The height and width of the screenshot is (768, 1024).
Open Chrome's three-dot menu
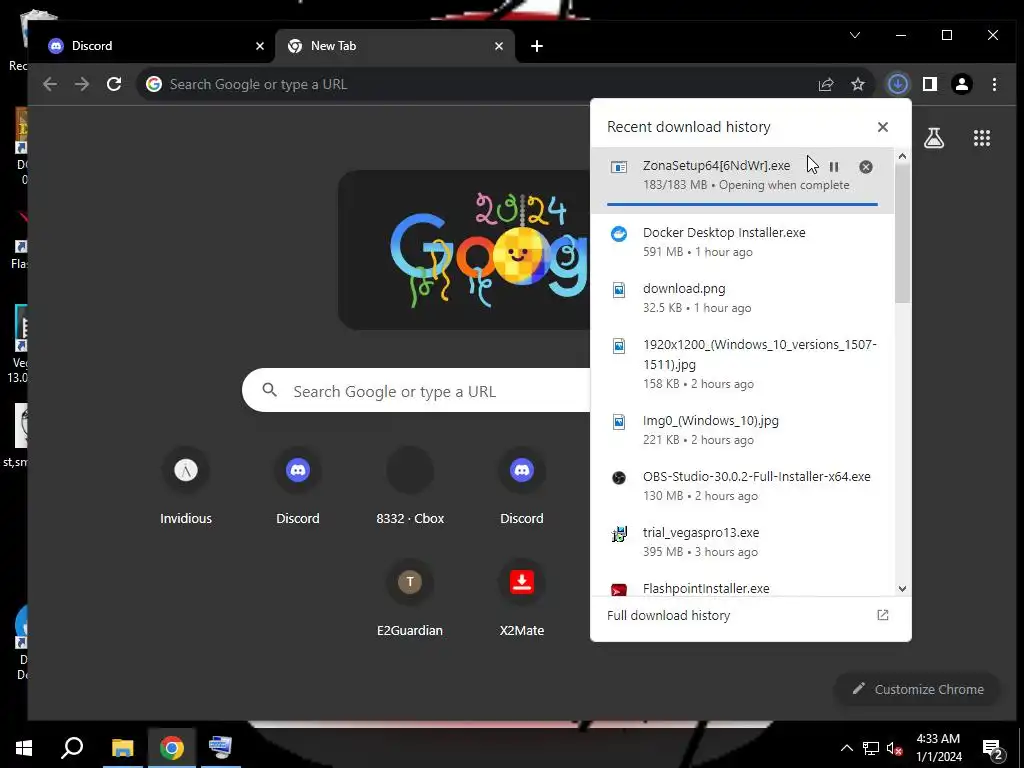tap(994, 84)
